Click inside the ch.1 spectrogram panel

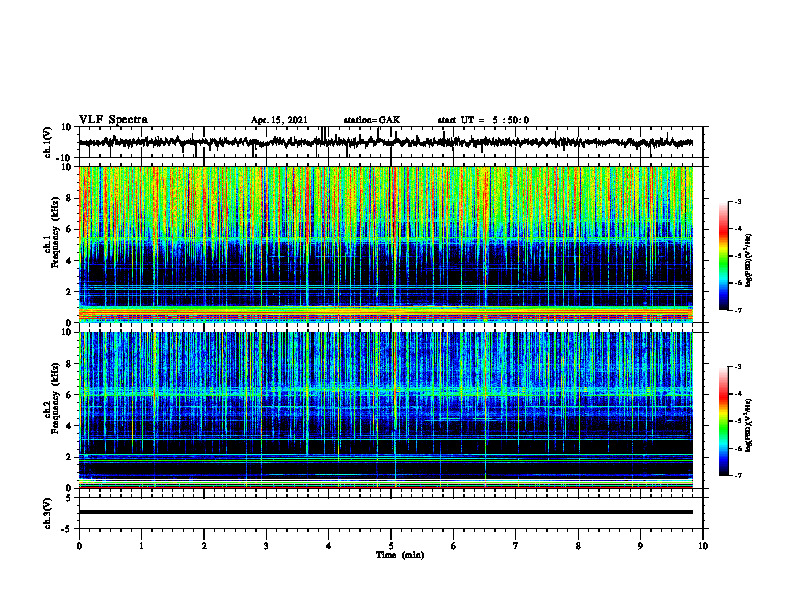click(x=386, y=244)
